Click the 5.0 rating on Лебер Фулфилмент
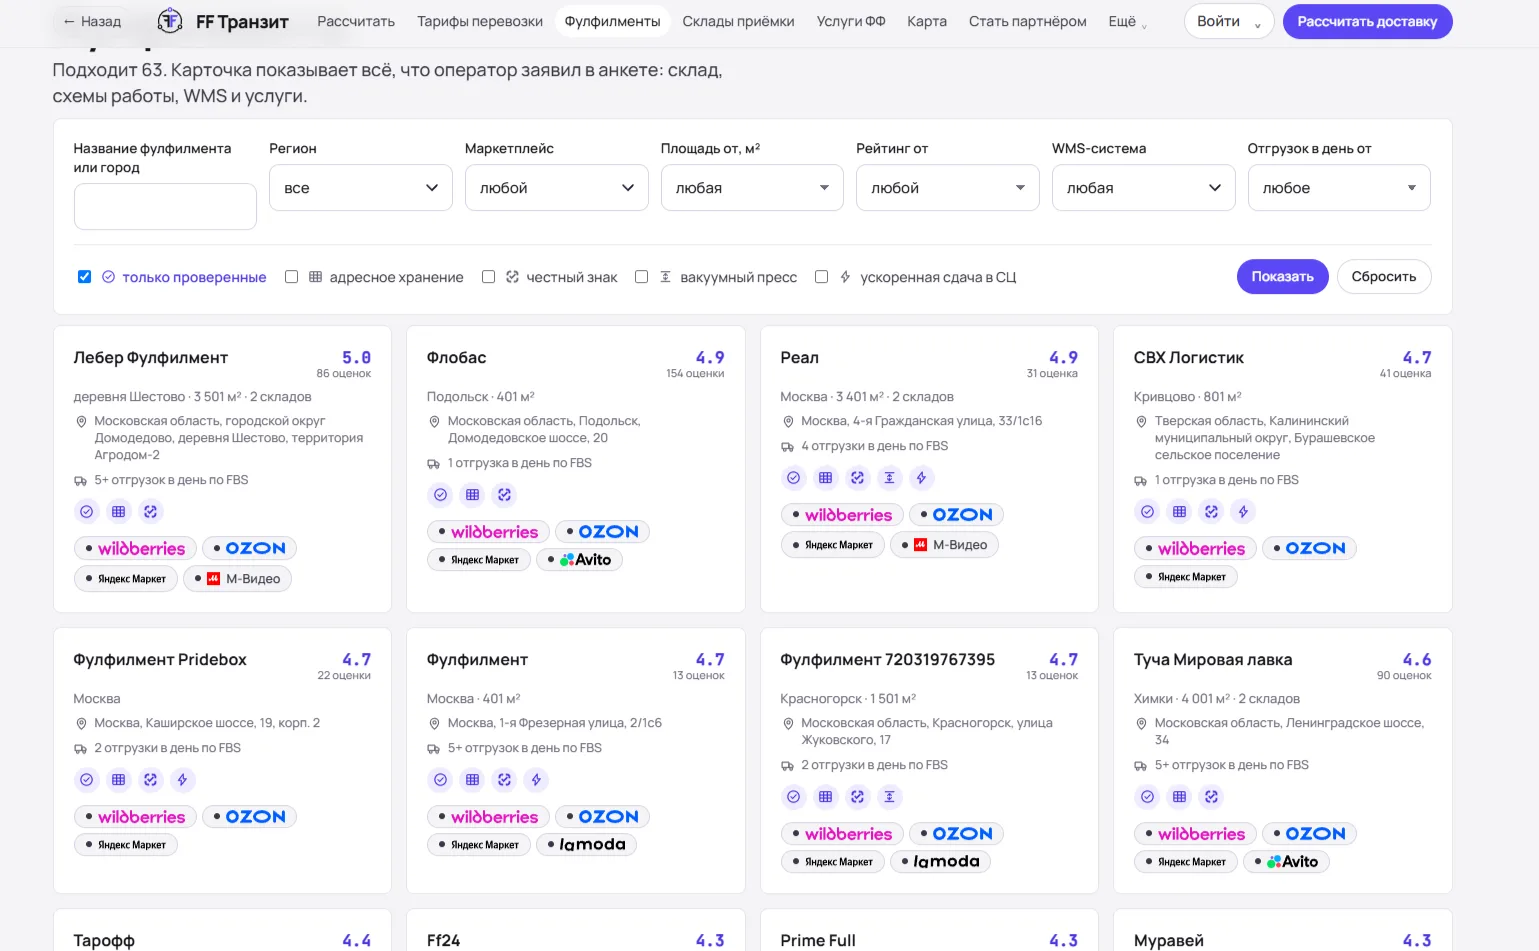This screenshot has height=951, width=1539. [356, 358]
